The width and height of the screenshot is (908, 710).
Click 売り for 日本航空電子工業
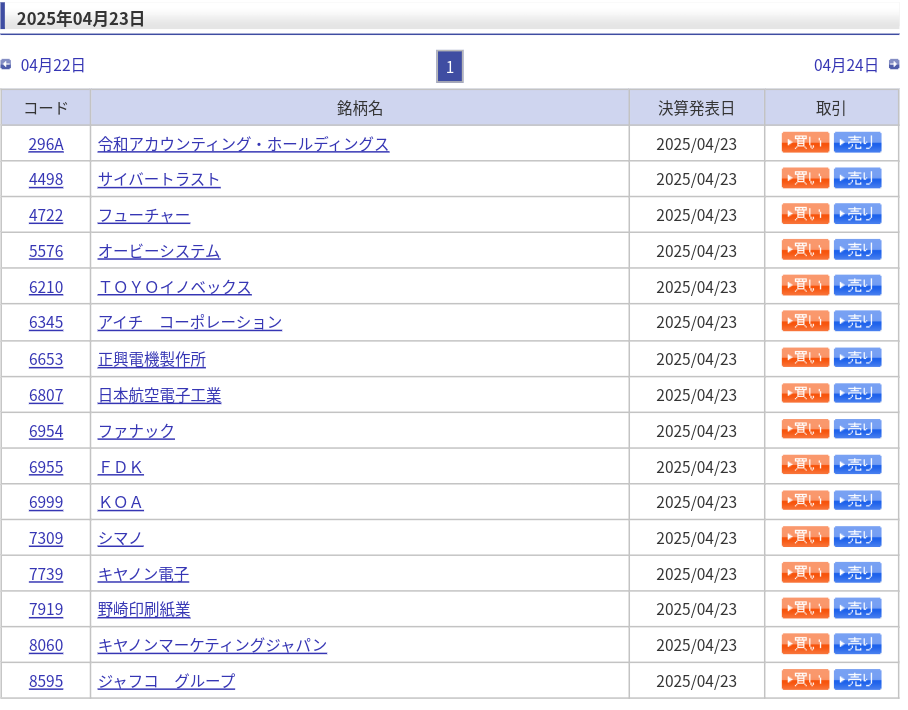click(x=857, y=394)
